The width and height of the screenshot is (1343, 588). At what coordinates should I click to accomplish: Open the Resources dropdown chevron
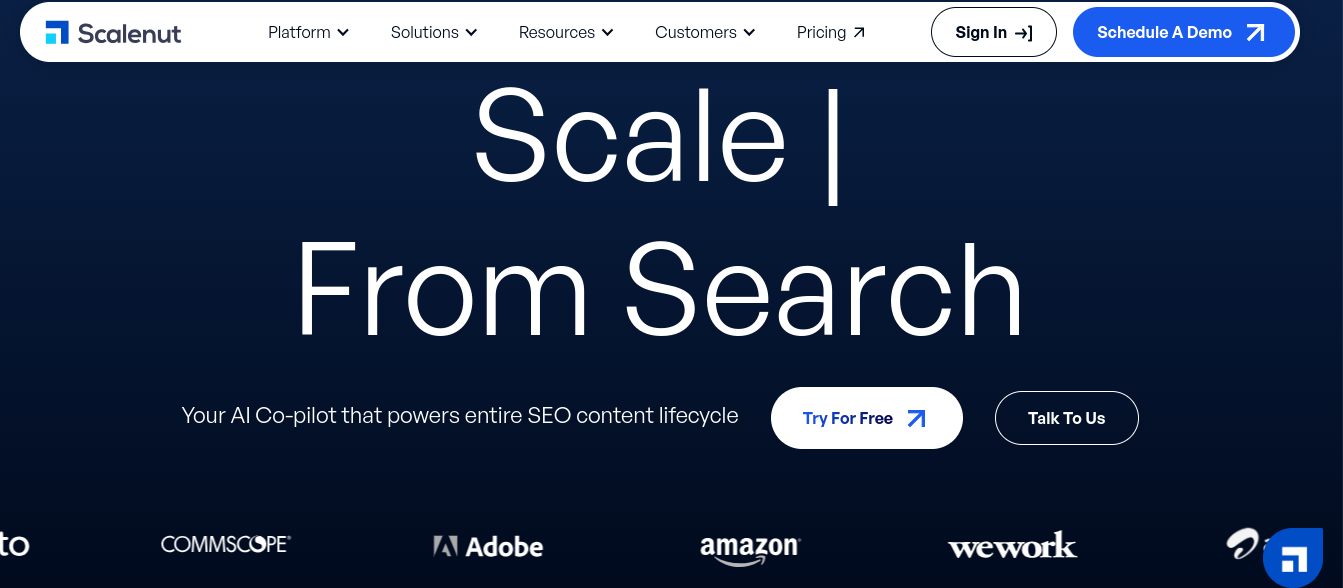(608, 33)
